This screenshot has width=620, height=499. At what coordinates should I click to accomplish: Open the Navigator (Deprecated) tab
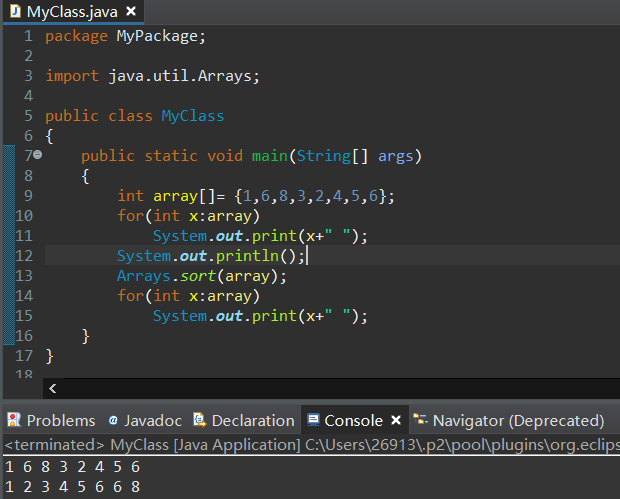click(x=508, y=420)
